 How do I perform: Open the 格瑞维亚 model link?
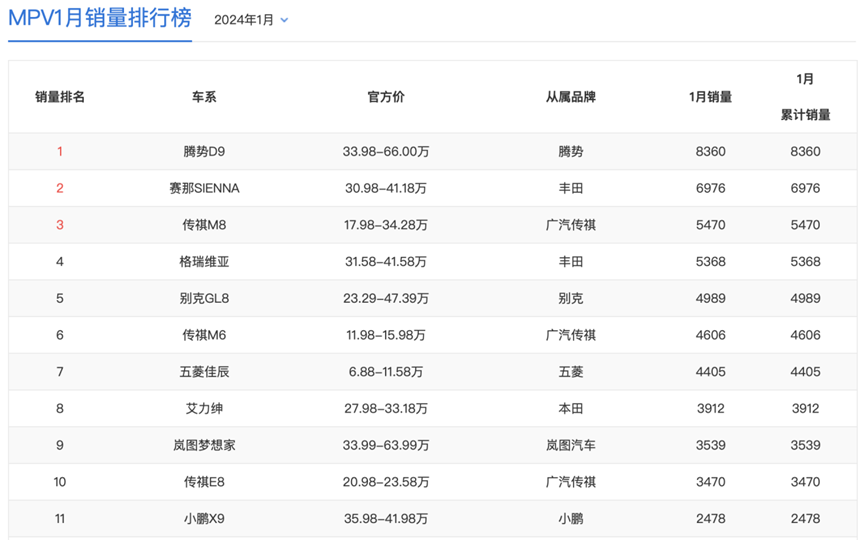(x=204, y=262)
